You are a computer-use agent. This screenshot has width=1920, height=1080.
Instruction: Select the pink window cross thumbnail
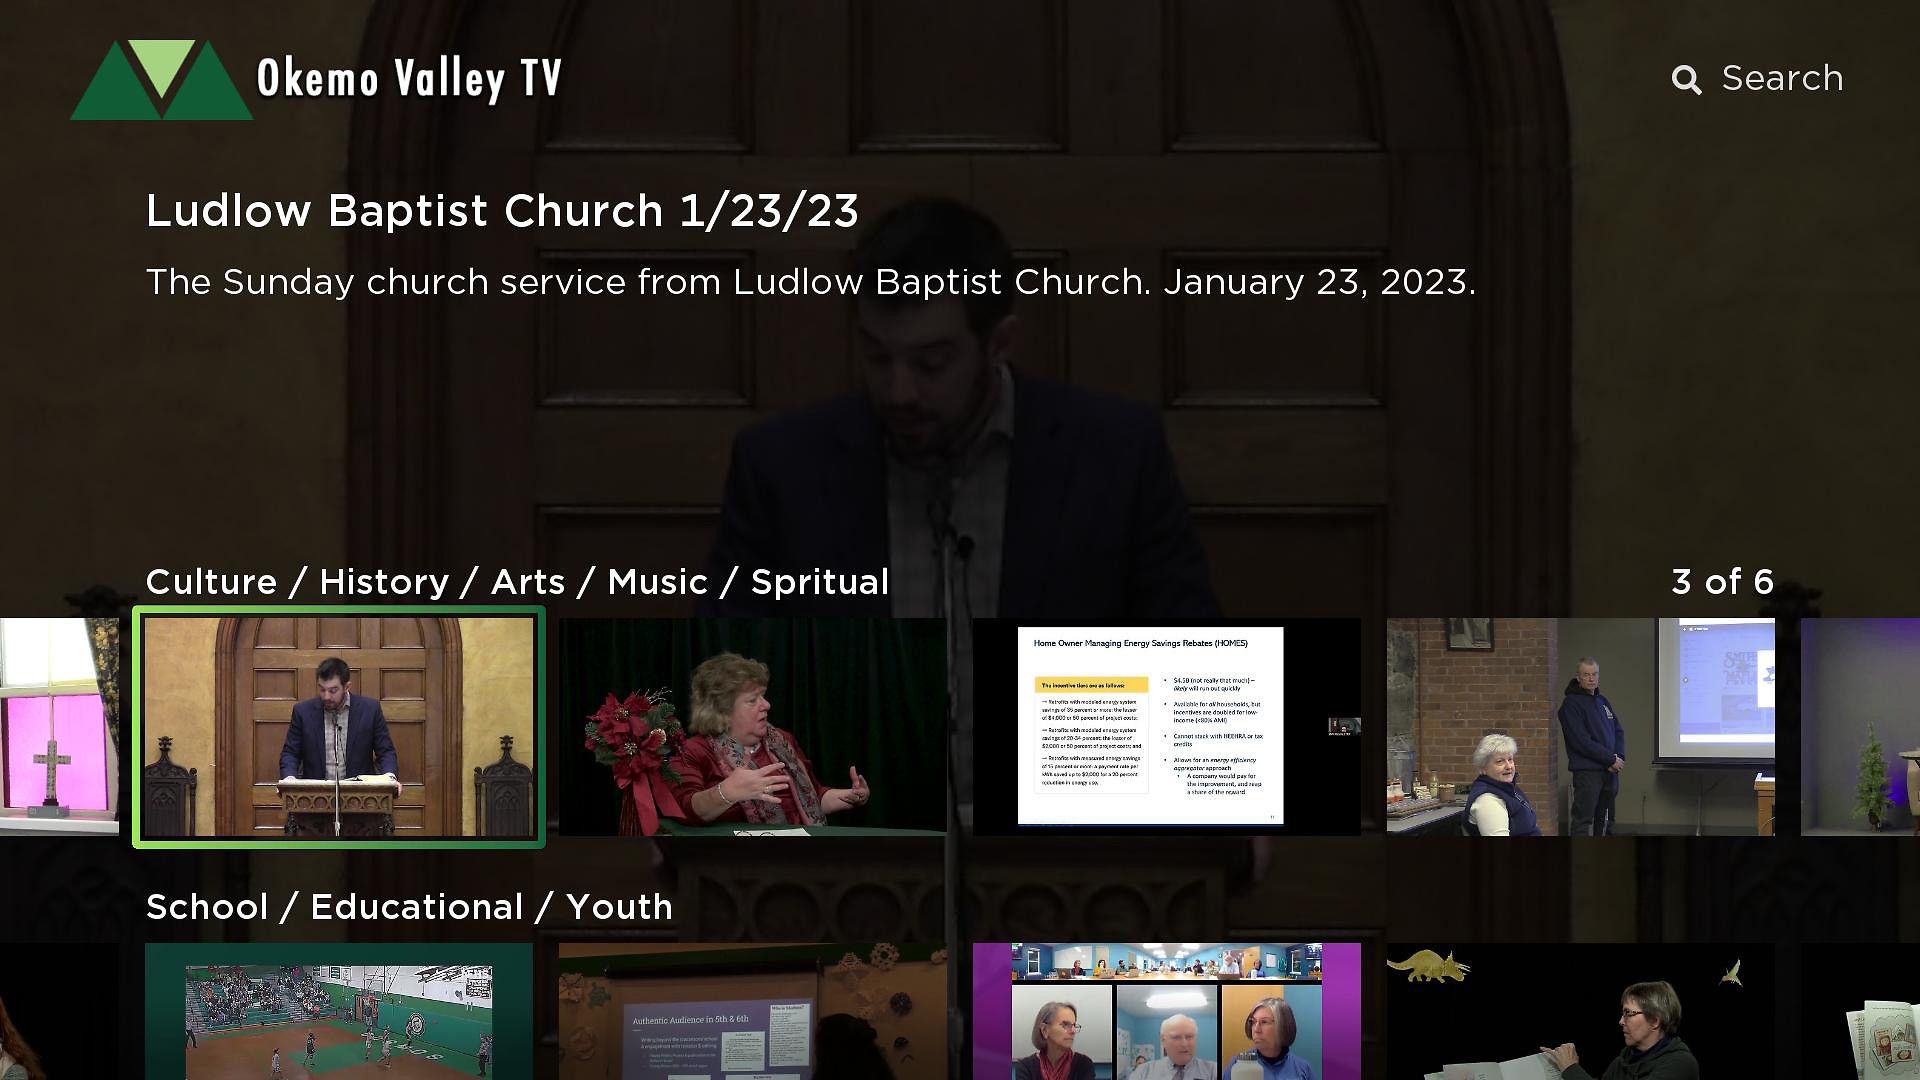(59, 727)
